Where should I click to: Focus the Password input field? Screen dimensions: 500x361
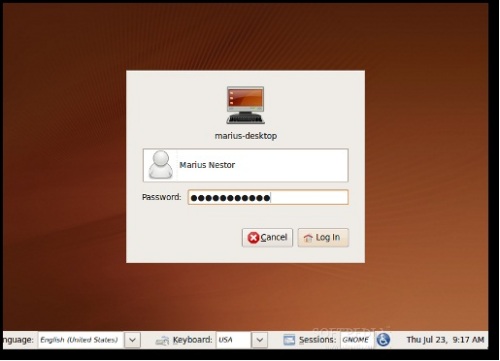[268, 197]
